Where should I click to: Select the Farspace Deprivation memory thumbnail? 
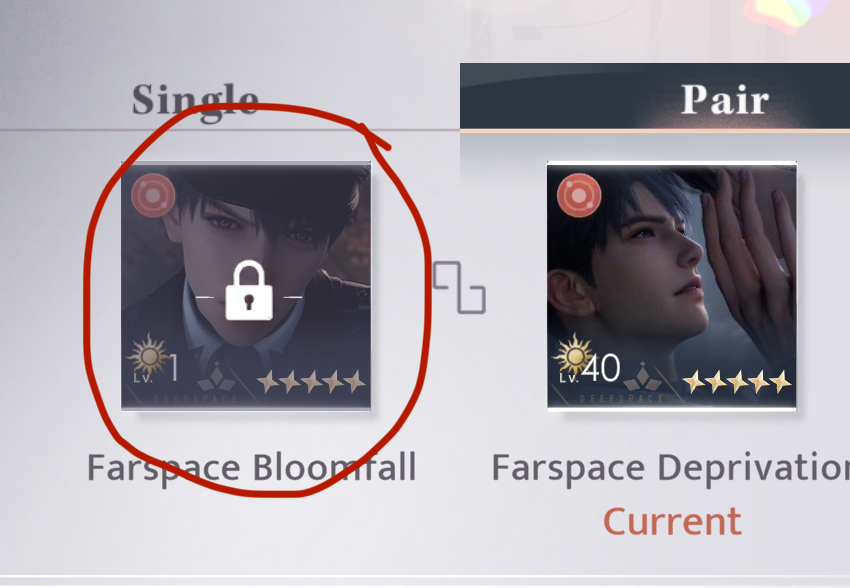coord(672,286)
